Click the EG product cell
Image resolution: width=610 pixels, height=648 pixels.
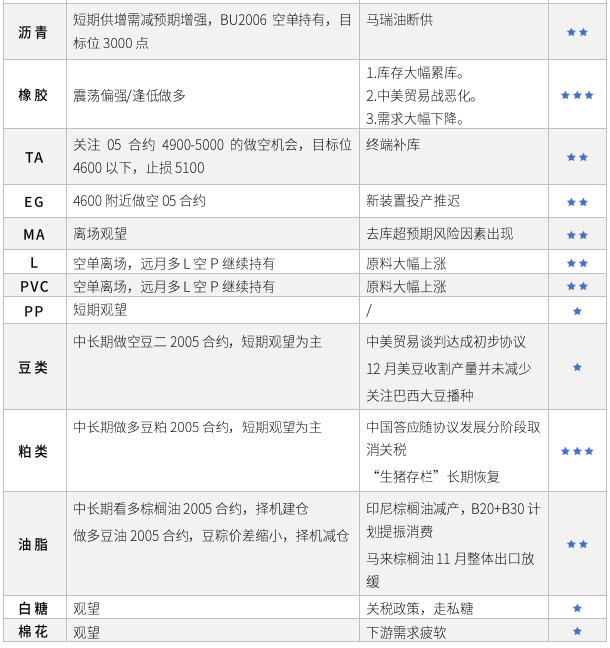tap(34, 202)
